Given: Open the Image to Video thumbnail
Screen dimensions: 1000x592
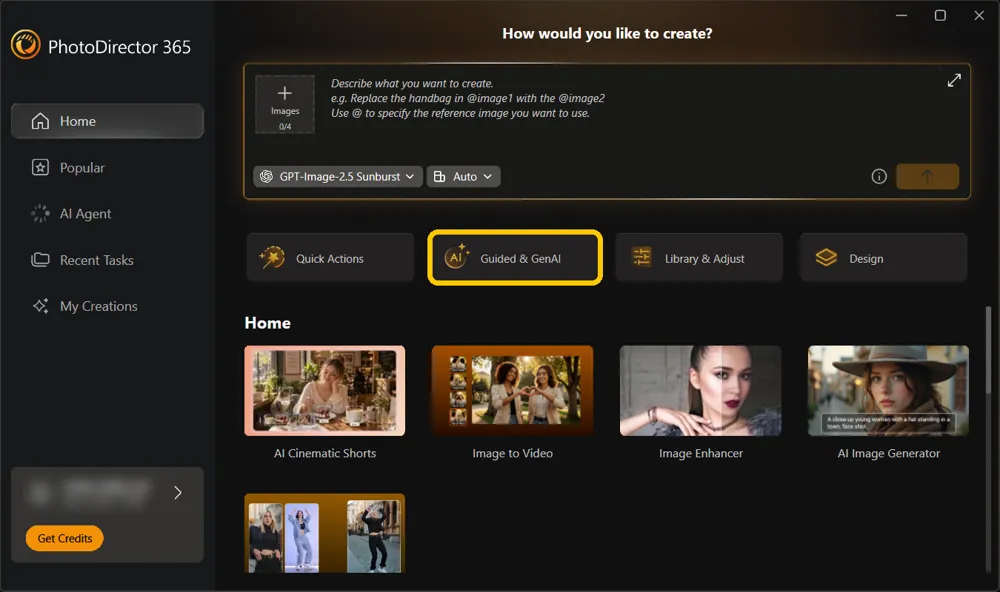Looking at the screenshot, I should (x=512, y=391).
